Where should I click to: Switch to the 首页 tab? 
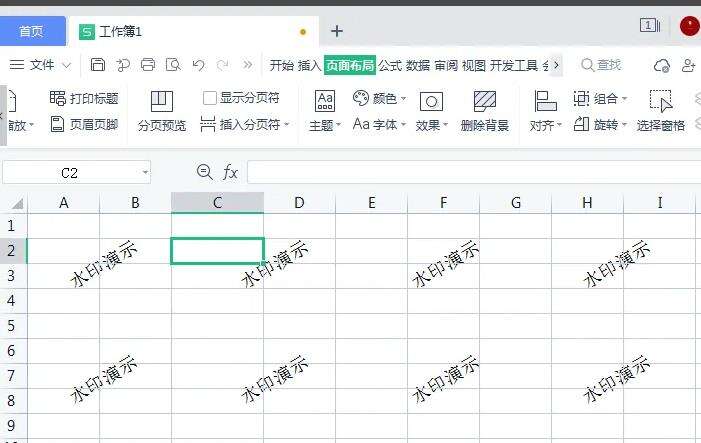point(31,31)
